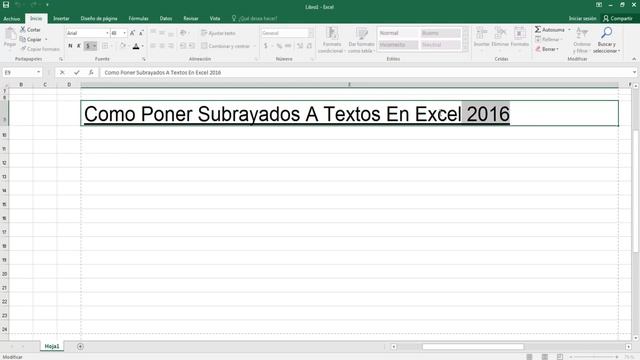Click the horizontal scrollbar thumb

pyautogui.click(x=473, y=347)
